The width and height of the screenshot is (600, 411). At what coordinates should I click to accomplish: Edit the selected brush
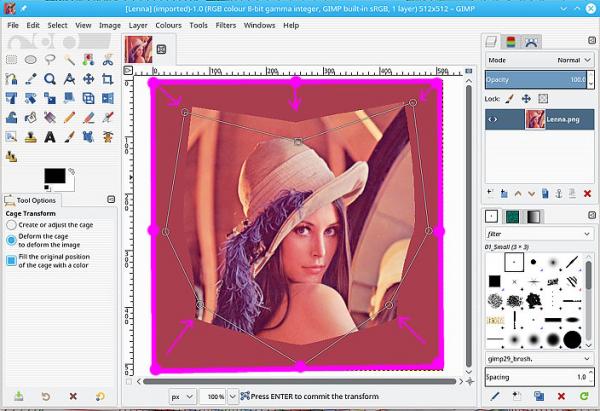(495, 396)
